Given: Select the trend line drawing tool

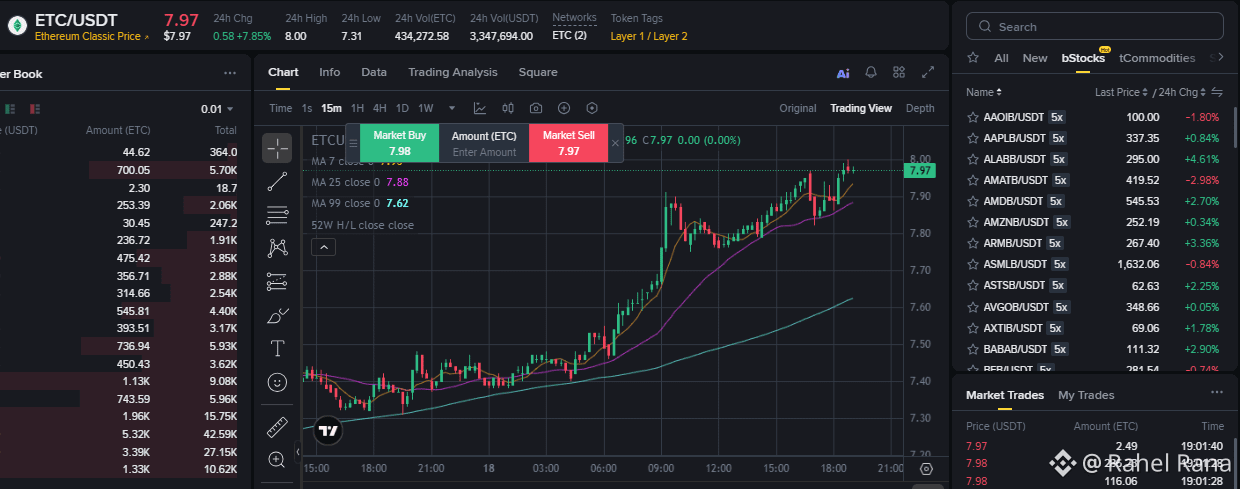Looking at the screenshot, I should [277, 181].
